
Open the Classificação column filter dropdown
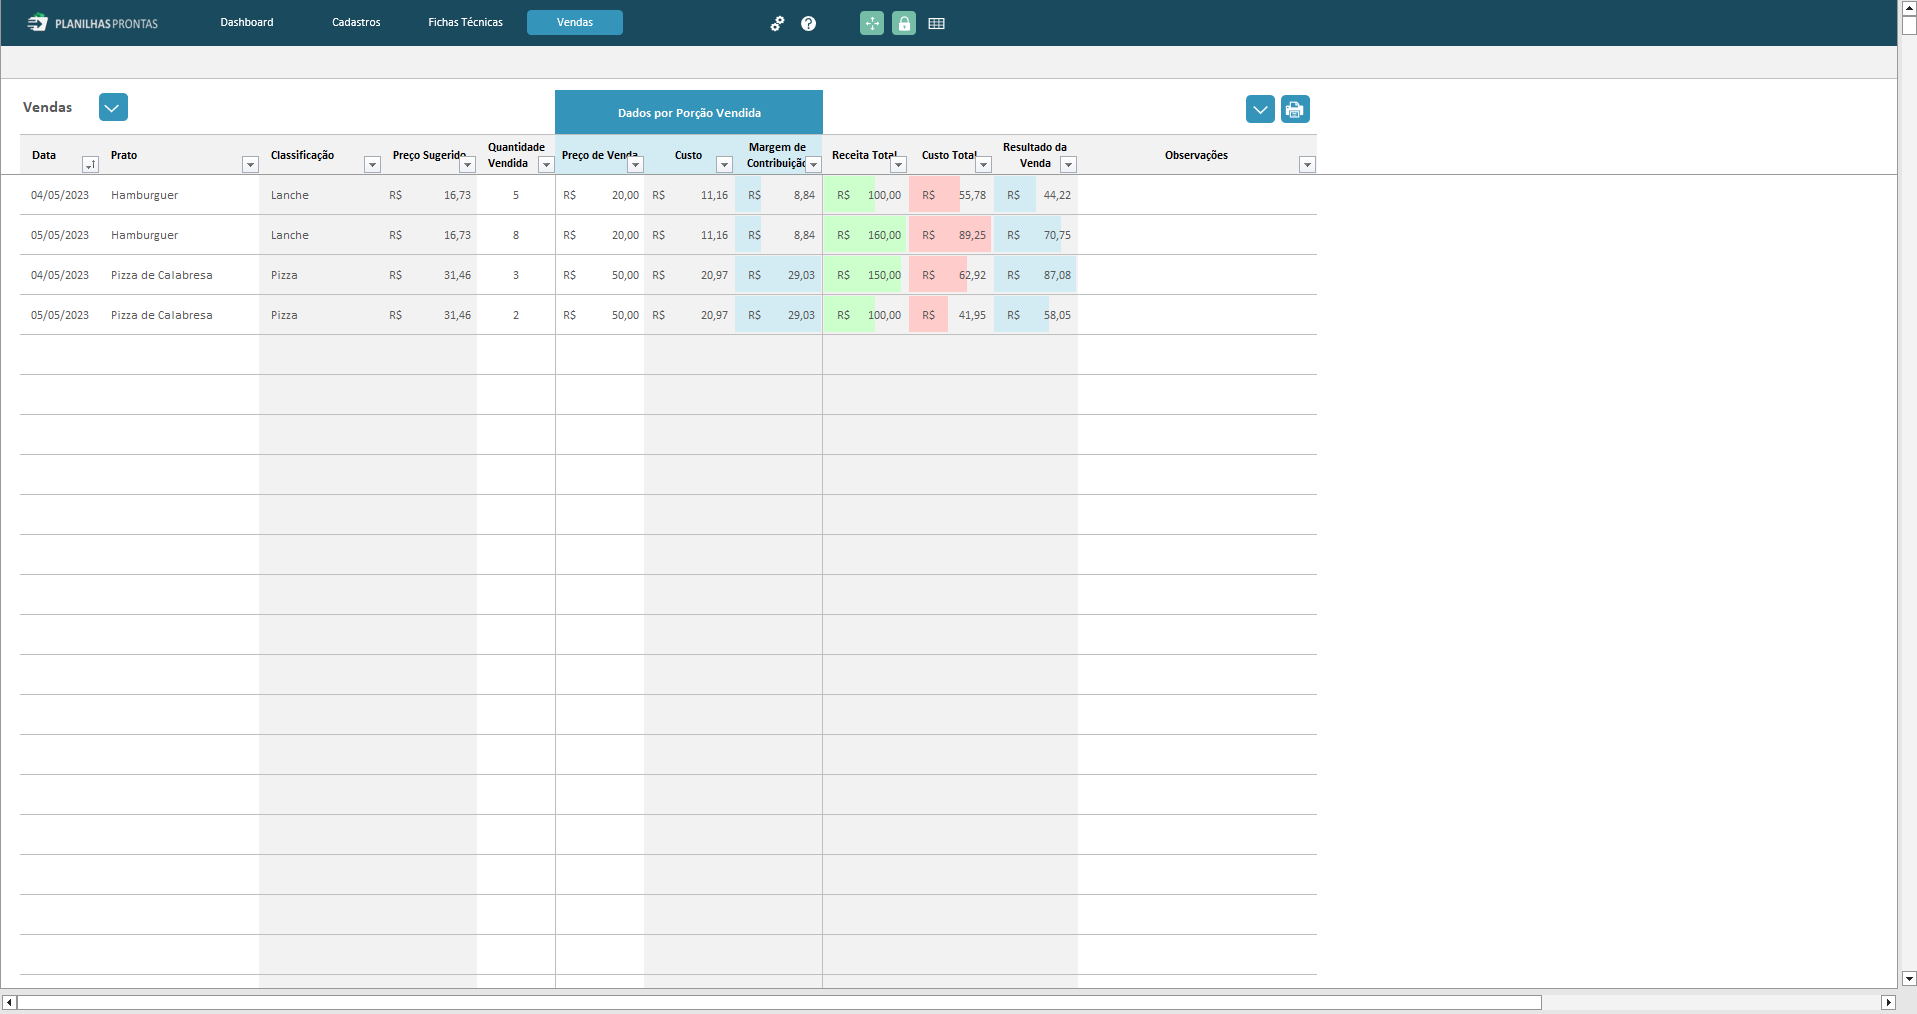tap(372, 165)
